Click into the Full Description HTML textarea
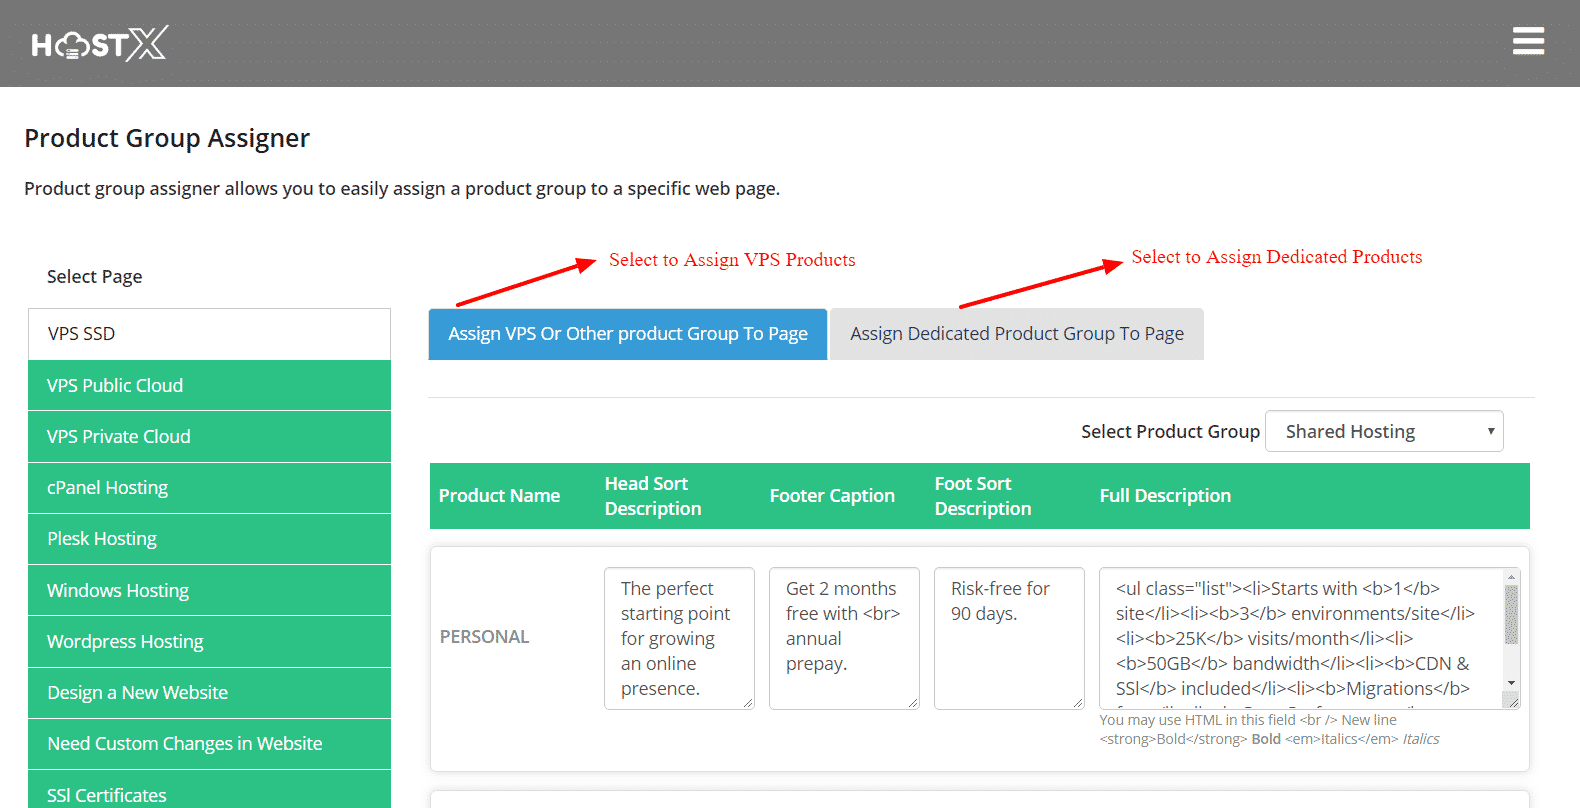Image resolution: width=1580 pixels, height=808 pixels. click(1300, 638)
